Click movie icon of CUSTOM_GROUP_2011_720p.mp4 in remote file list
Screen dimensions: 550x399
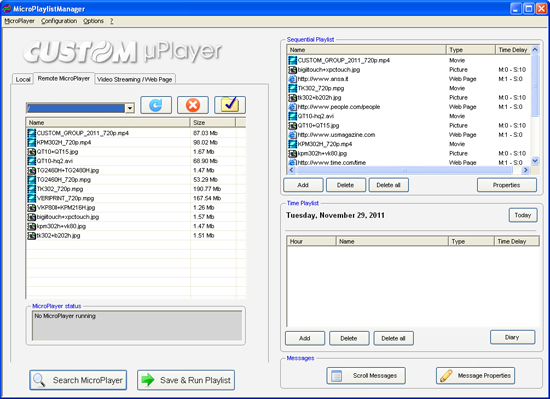[x=32, y=133]
